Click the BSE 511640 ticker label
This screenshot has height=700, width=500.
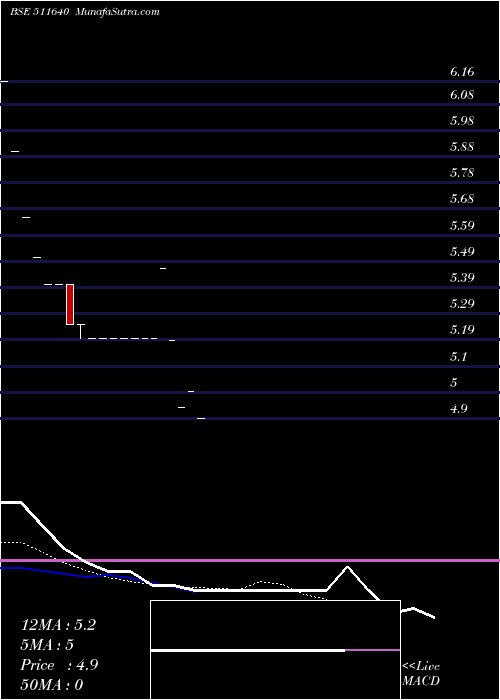(39, 12)
